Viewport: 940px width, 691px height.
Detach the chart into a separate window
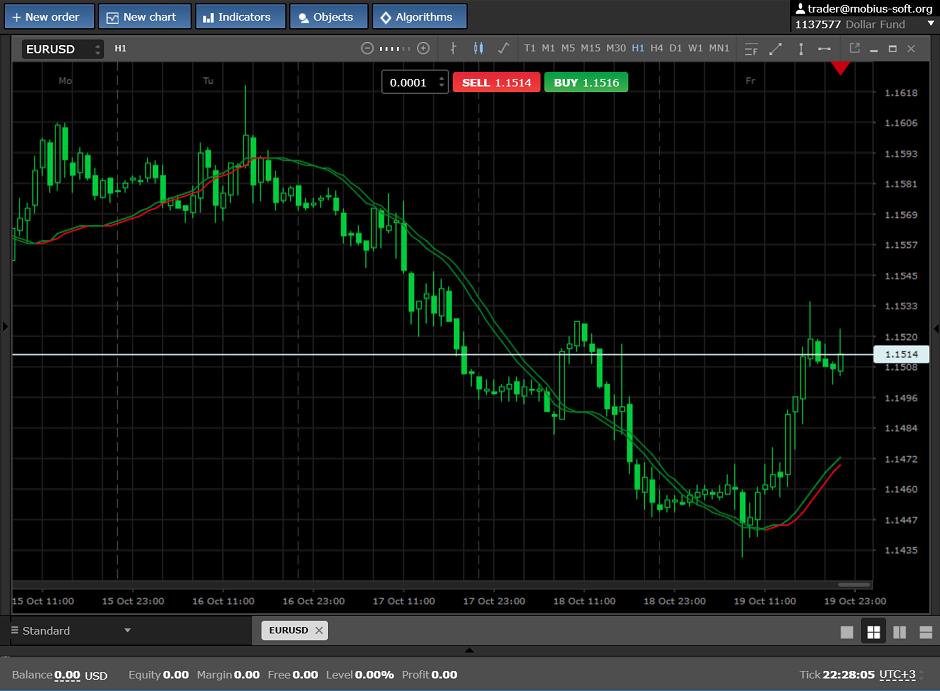855,48
